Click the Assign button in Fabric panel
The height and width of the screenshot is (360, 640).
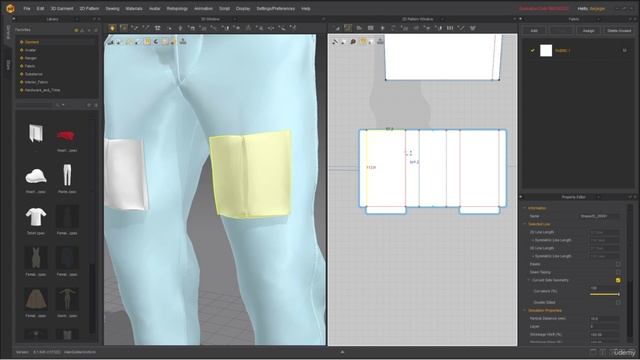coord(588,31)
